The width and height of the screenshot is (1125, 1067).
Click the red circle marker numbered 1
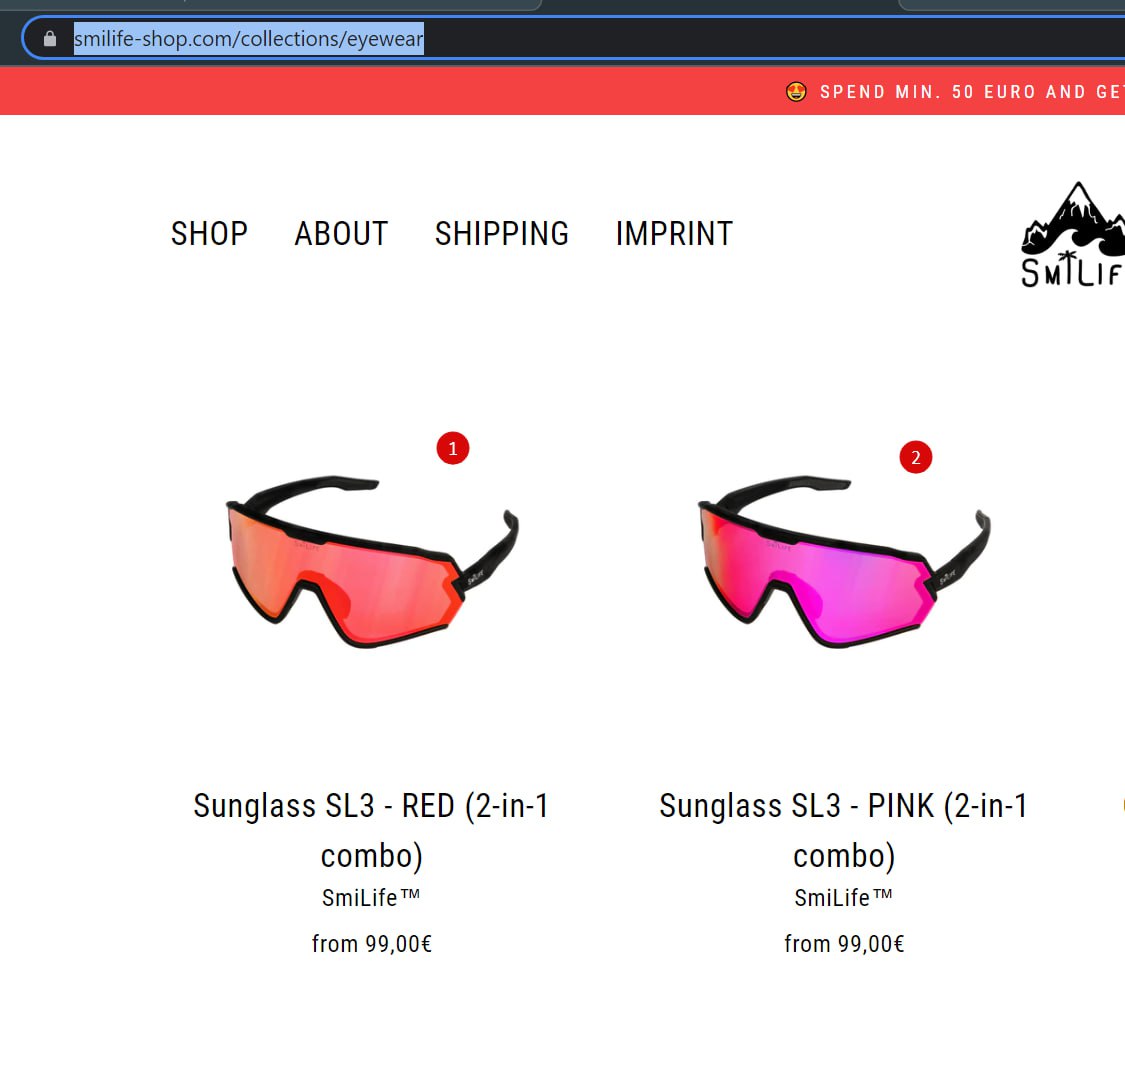(453, 448)
